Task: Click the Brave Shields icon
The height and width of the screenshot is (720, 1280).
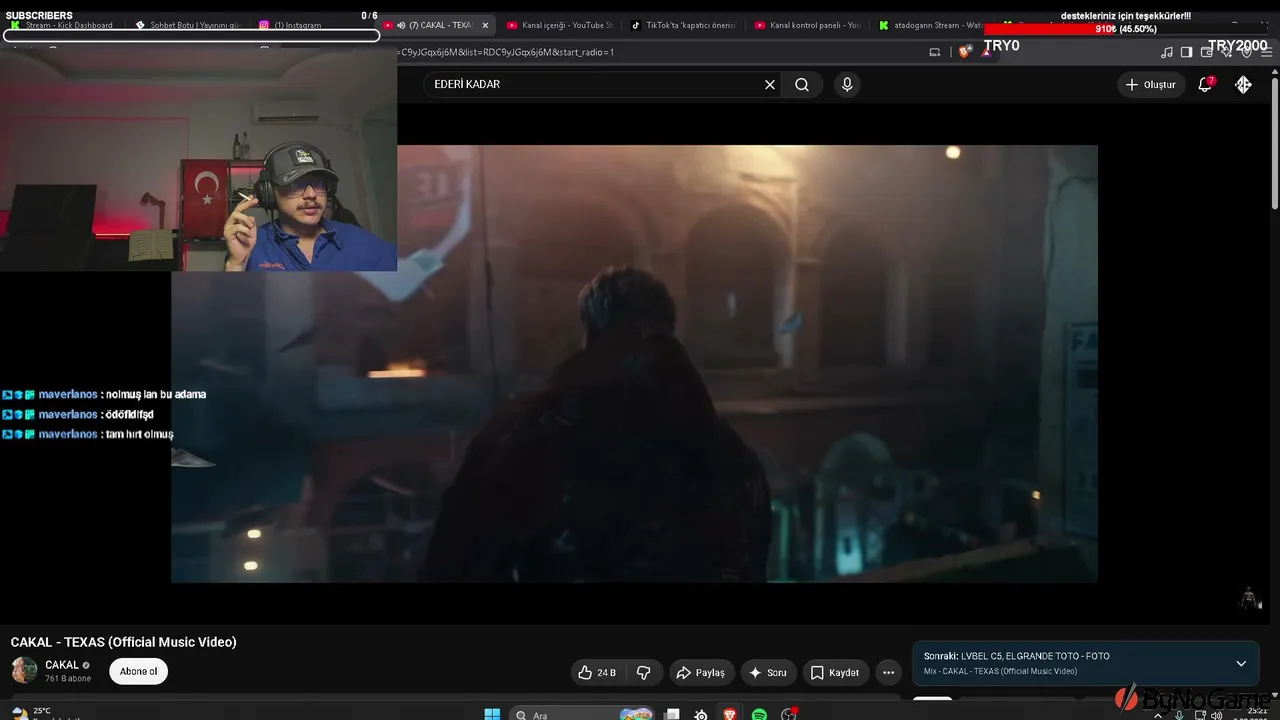Action: coord(965,52)
